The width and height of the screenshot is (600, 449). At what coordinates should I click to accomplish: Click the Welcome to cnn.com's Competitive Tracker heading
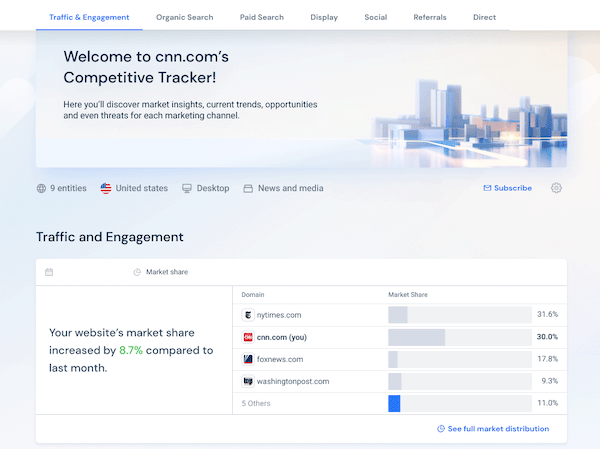click(146, 67)
